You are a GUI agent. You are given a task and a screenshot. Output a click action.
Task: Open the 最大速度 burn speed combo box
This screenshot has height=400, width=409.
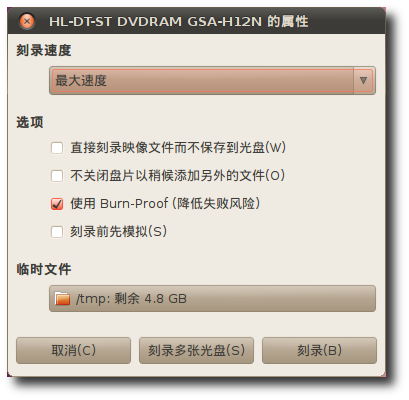coord(212,81)
